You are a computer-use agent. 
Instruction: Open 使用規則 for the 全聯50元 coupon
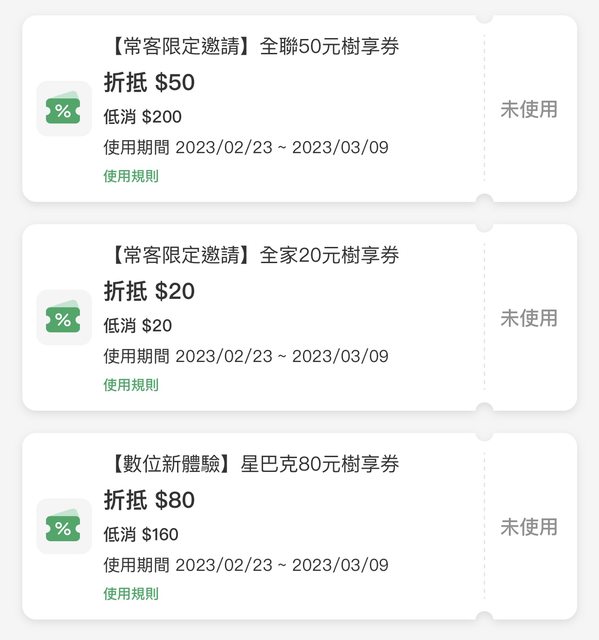point(131,176)
